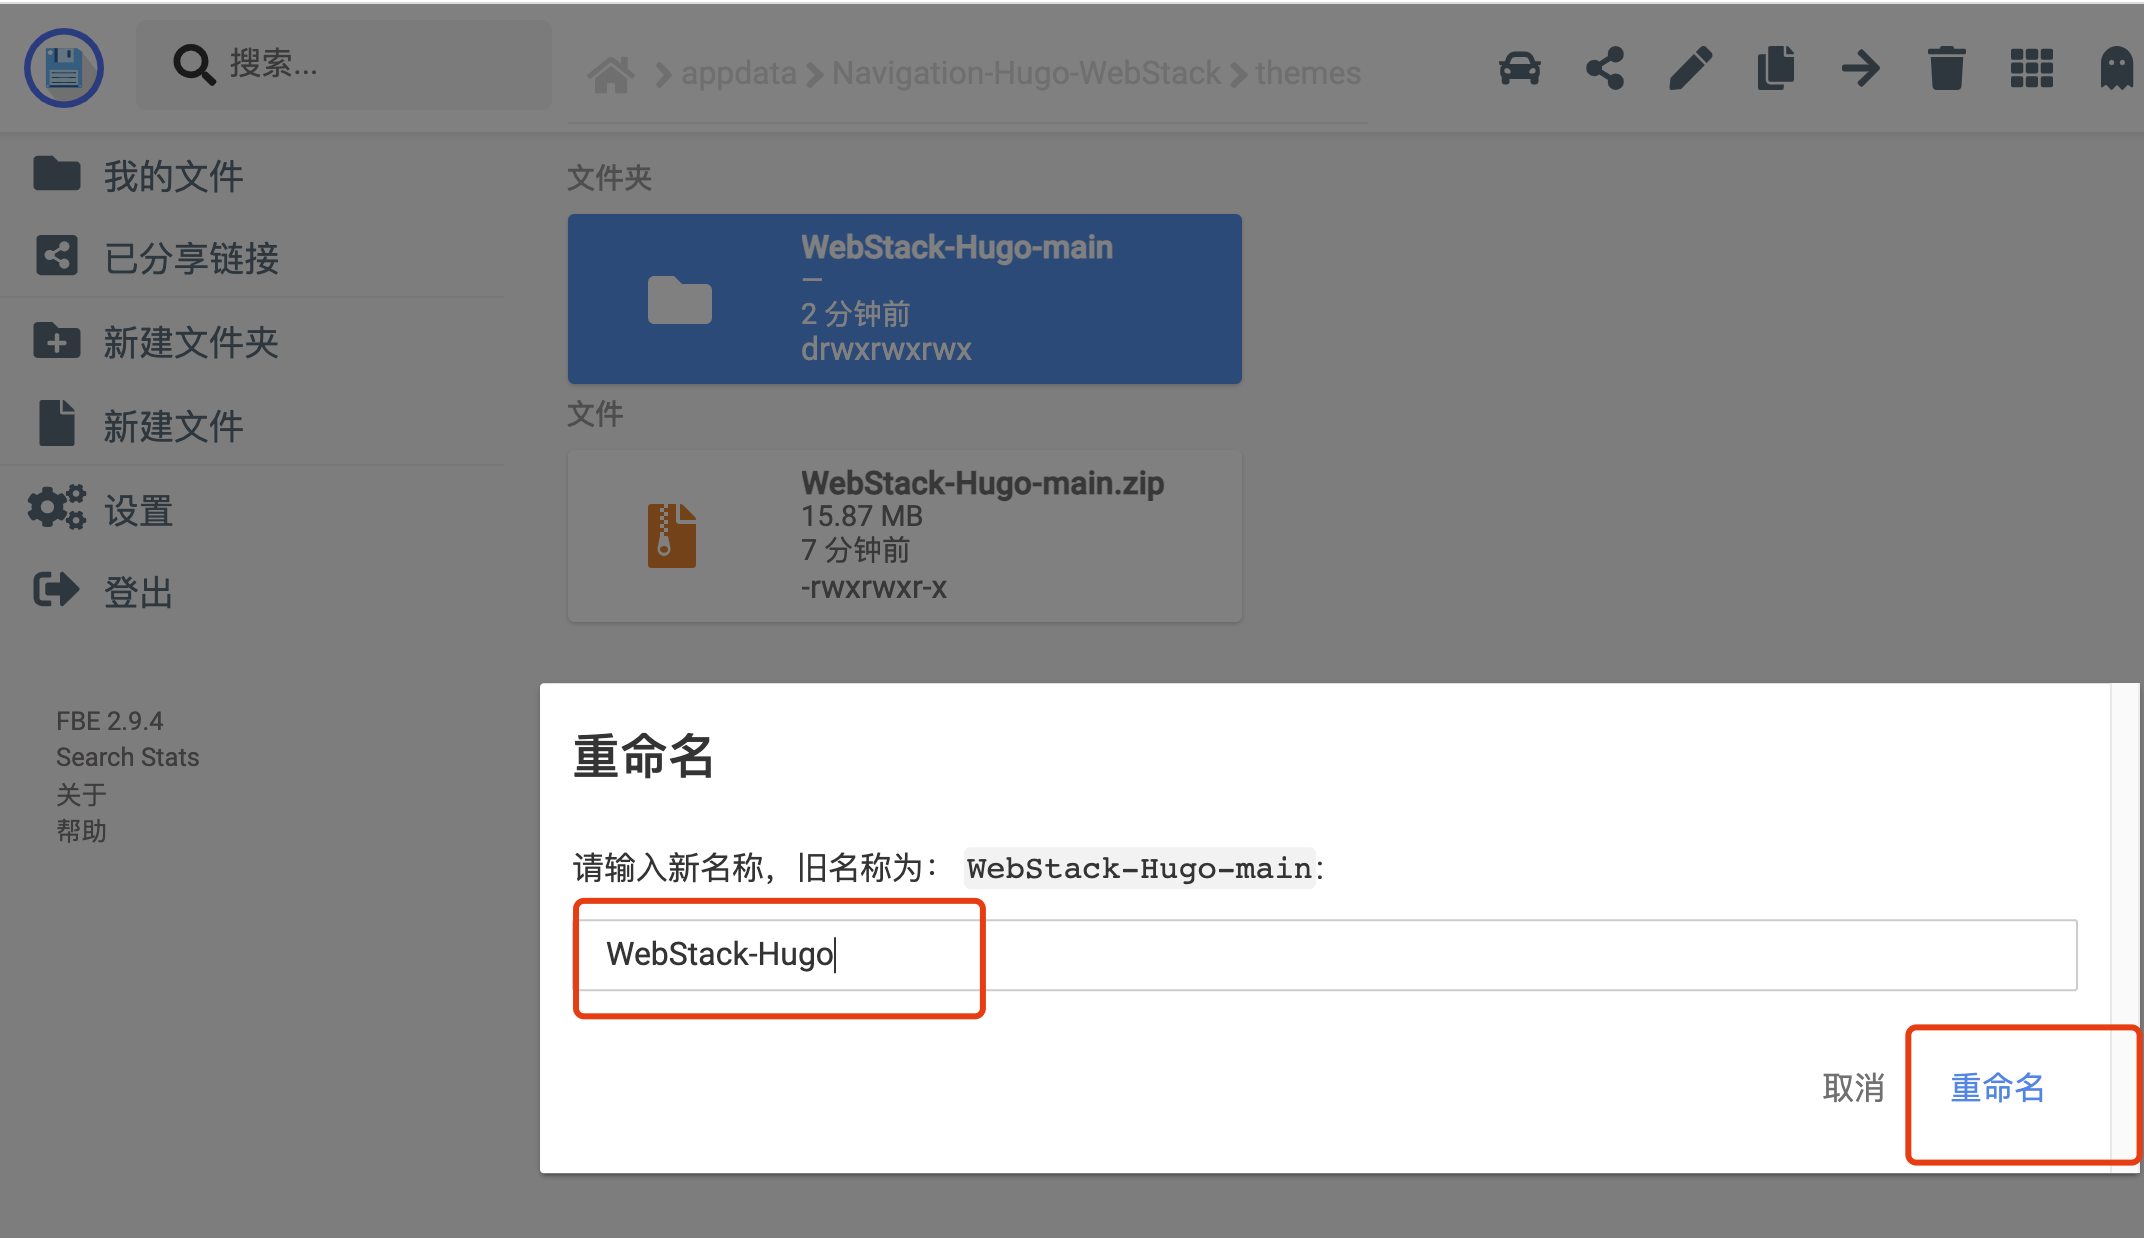Image resolution: width=2144 pixels, height=1238 pixels.
Task: Click the share icon in the top toolbar
Action: coord(1604,68)
